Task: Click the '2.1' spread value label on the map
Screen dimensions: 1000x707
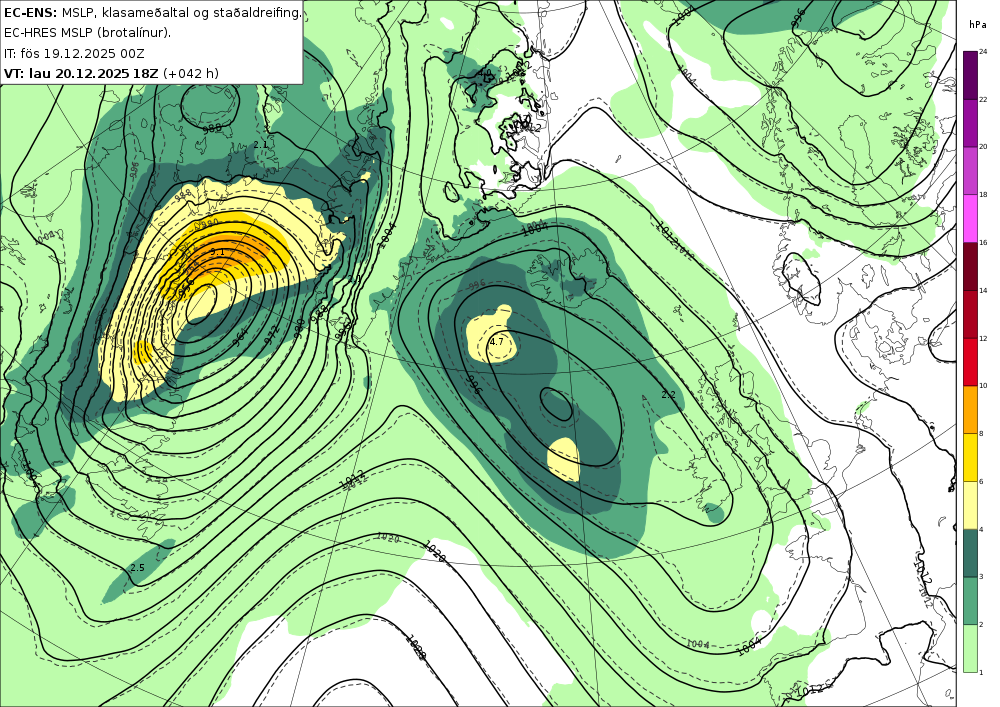Action: coord(261,145)
